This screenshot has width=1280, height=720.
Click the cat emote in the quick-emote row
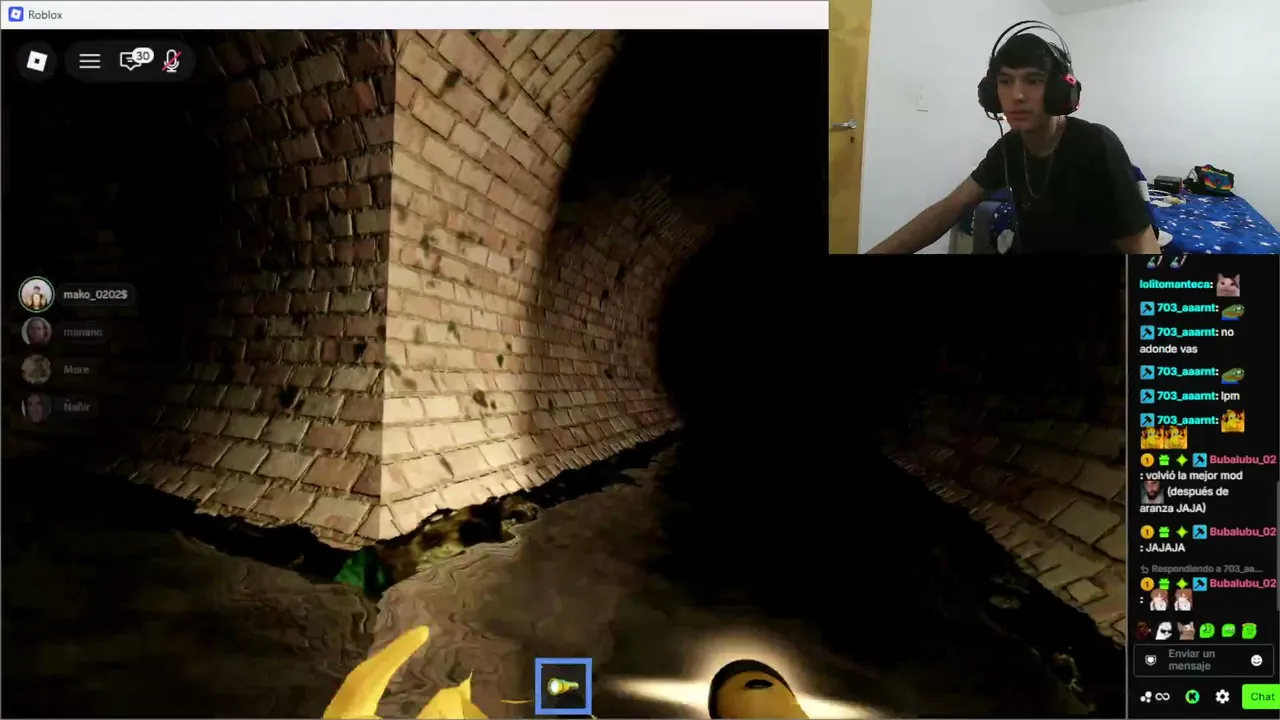point(1186,631)
